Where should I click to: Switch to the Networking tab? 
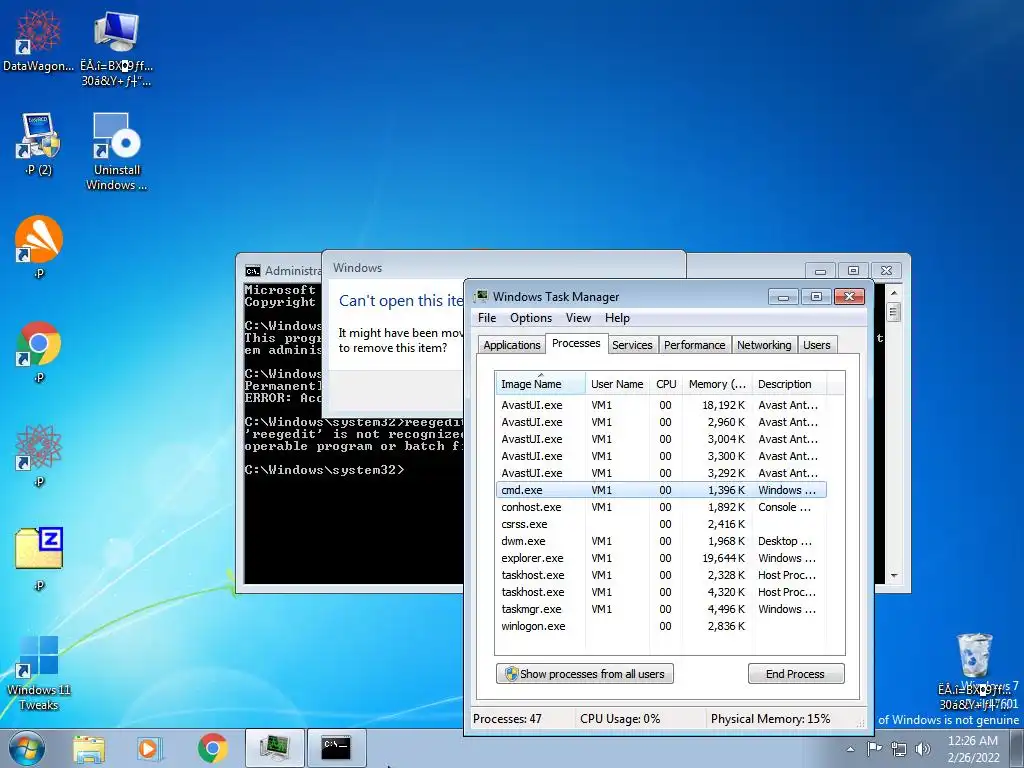pyautogui.click(x=763, y=345)
